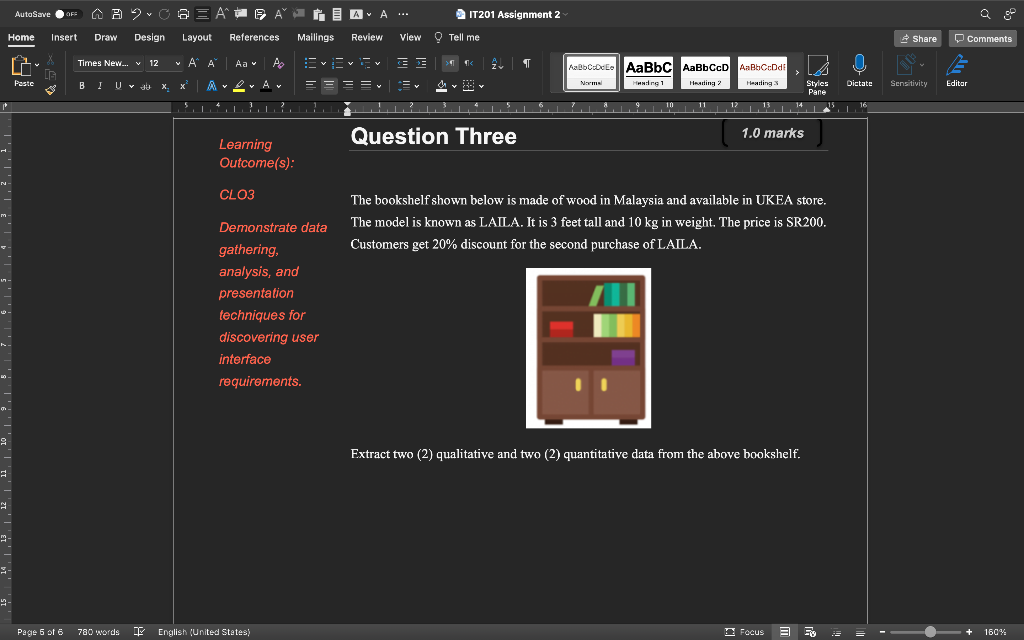The image size is (1024, 640).
Task: Apply italic formatting from the ribbon
Action: tap(100, 86)
